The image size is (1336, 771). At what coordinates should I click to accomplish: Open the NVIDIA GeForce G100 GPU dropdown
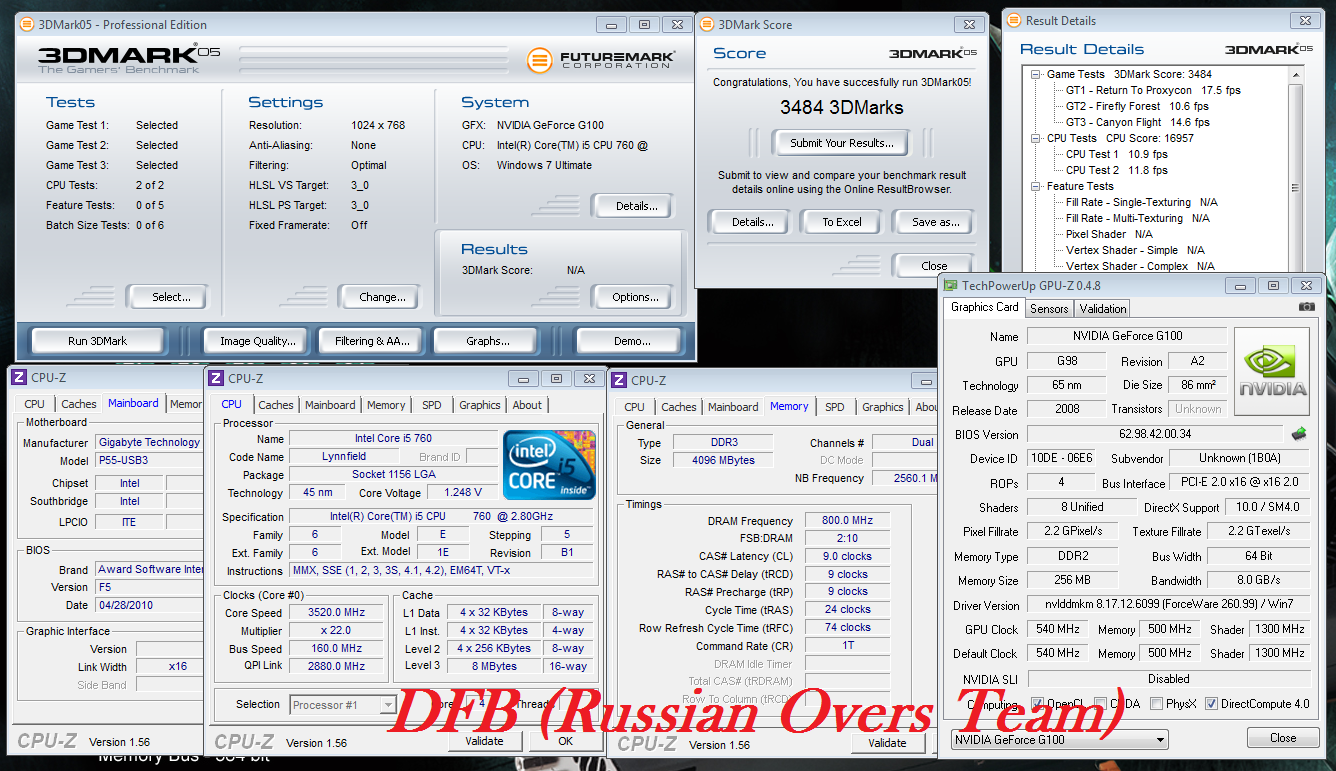point(1059,740)
